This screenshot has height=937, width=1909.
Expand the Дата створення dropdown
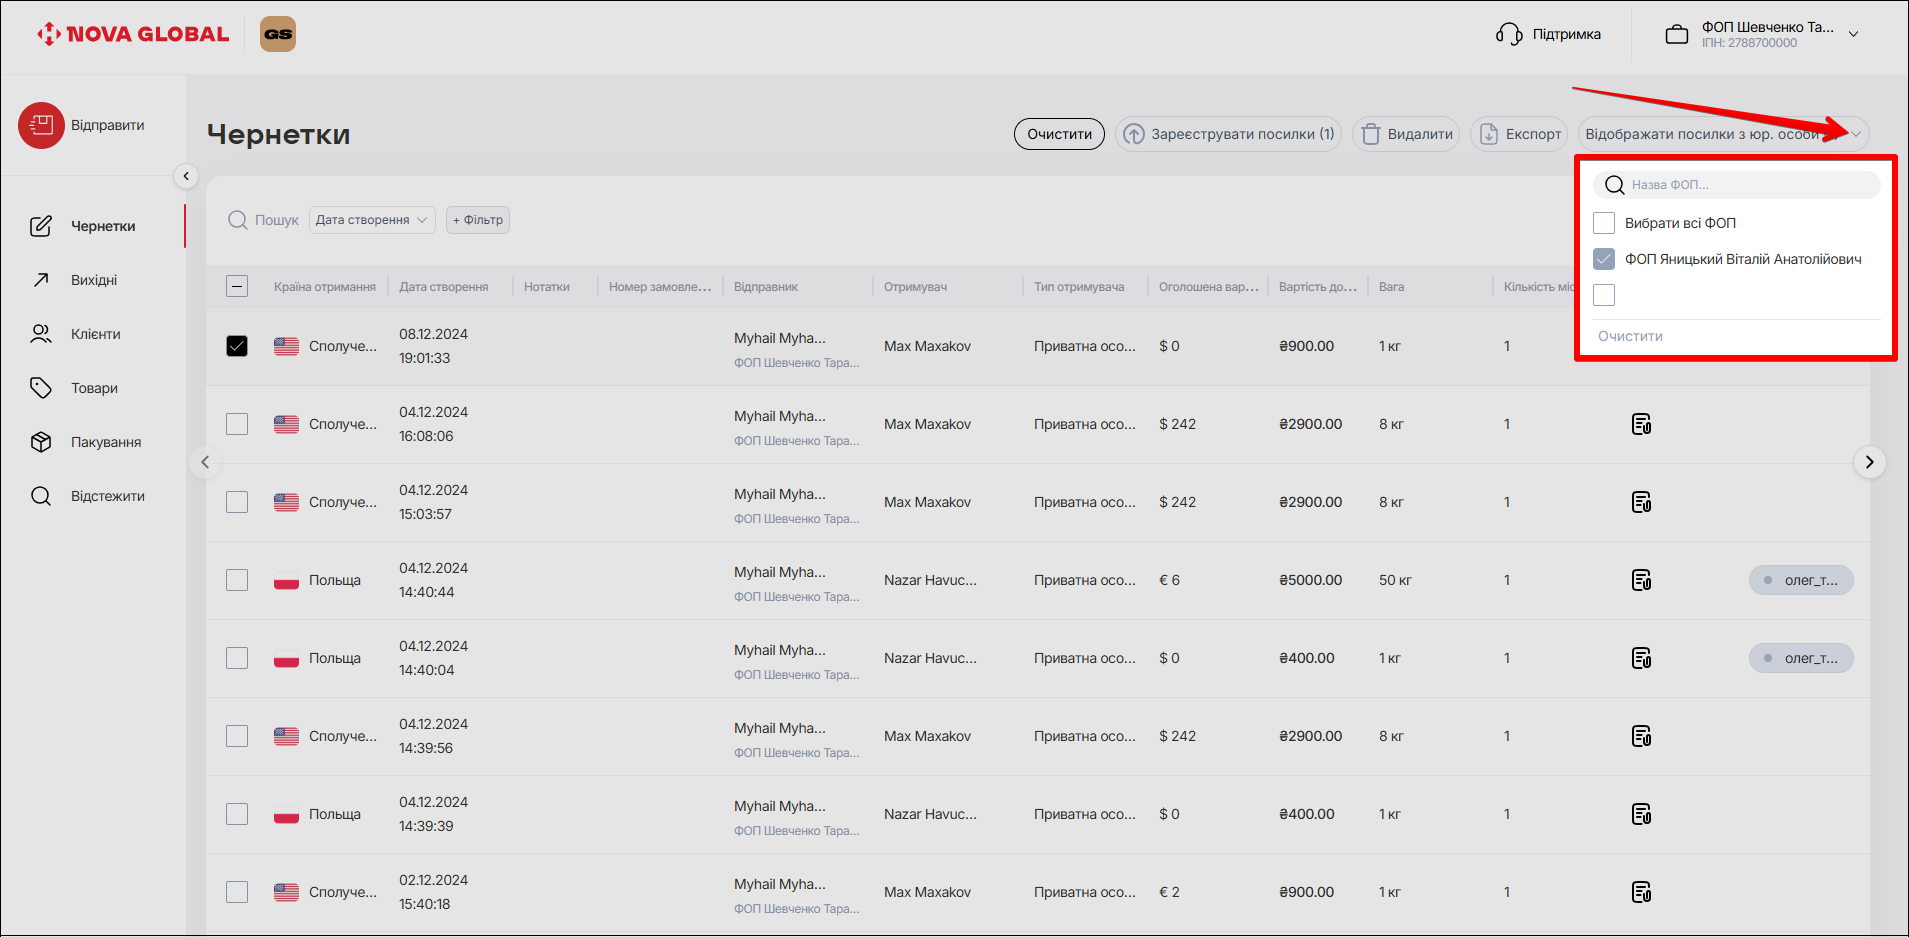[x=372, y=220]
